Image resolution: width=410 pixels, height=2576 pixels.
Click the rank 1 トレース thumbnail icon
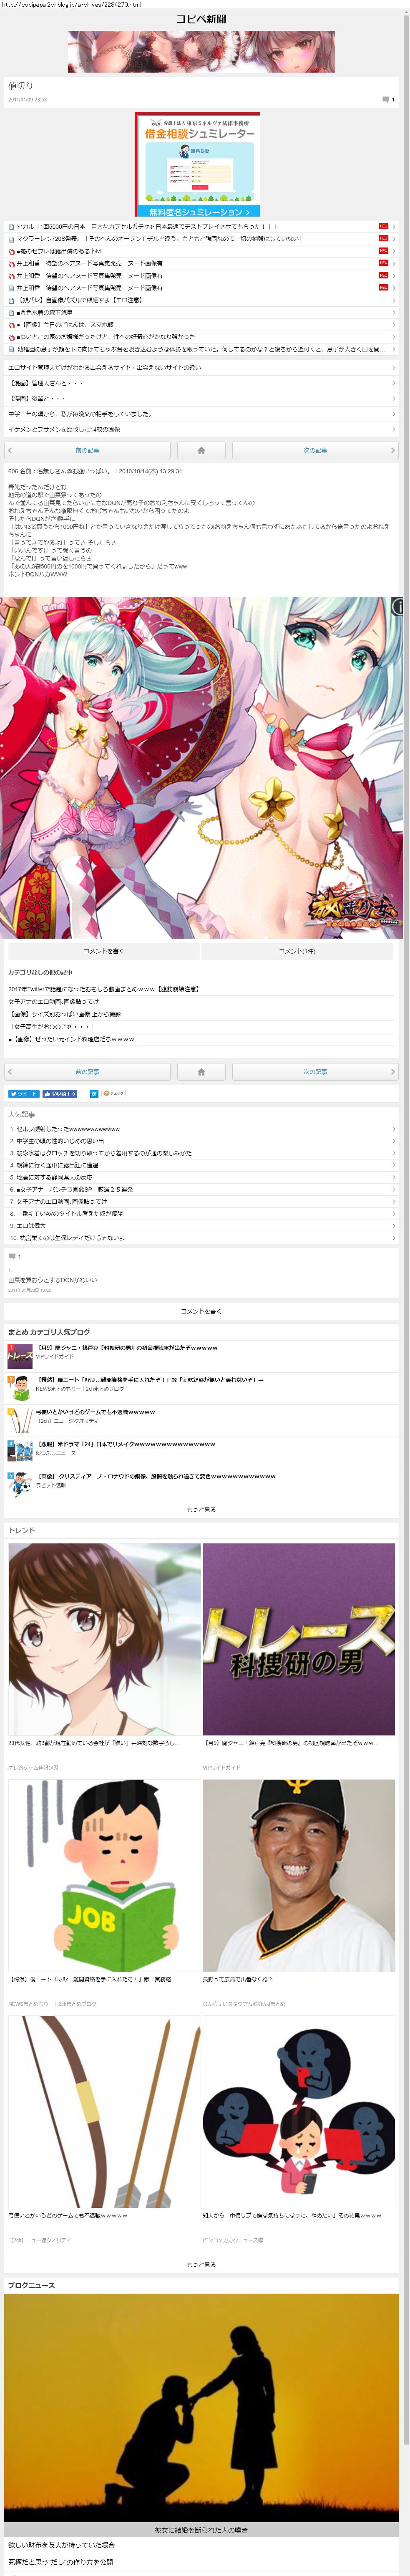(x=20, y=1355)
